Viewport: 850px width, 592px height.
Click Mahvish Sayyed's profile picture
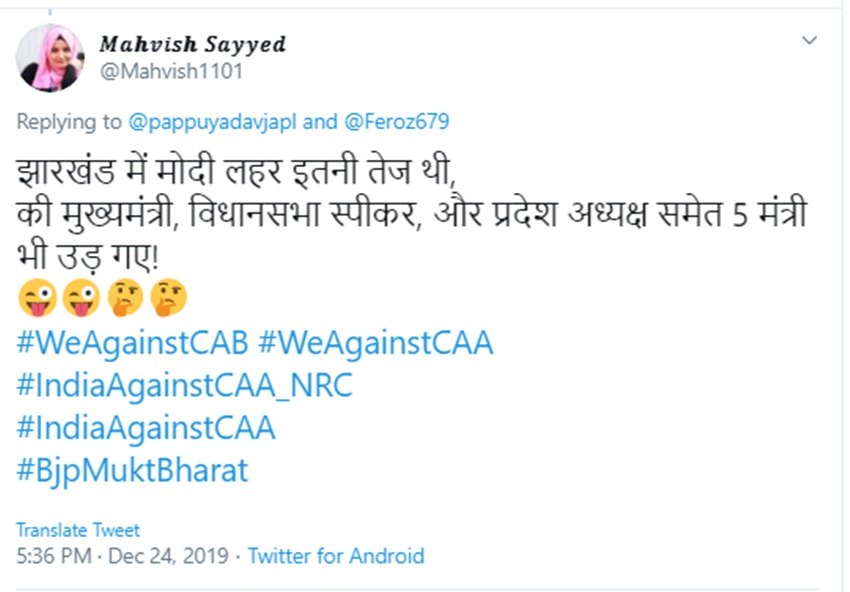point(50,58)
